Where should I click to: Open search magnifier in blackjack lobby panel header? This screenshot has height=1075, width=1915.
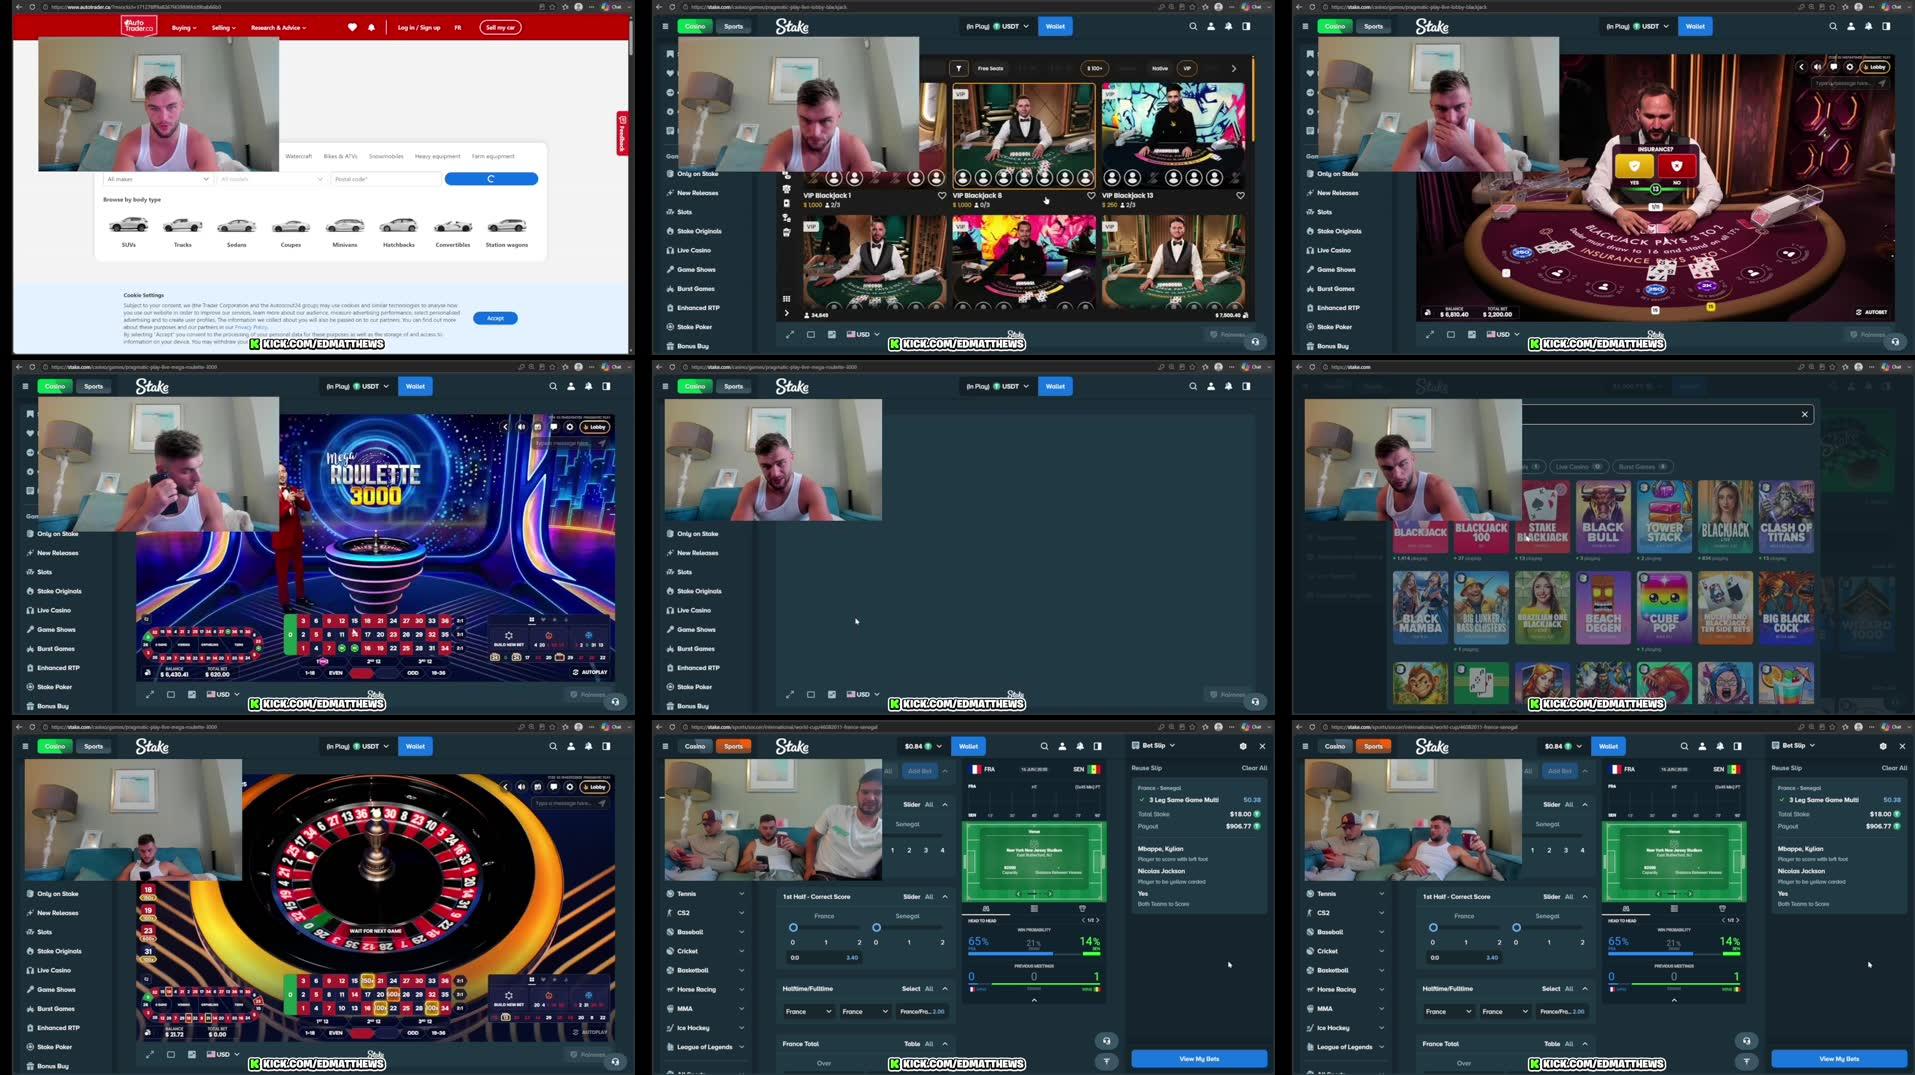[x=1193, y=26]
